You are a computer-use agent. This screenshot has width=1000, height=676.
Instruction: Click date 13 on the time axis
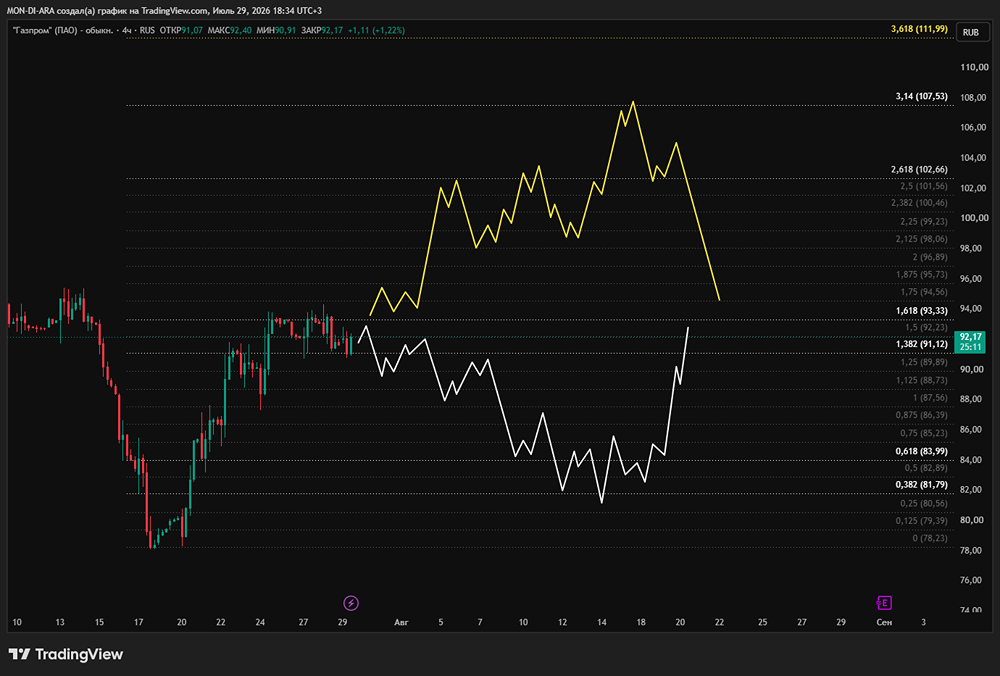pyautogui.click(x=60, y=622)
